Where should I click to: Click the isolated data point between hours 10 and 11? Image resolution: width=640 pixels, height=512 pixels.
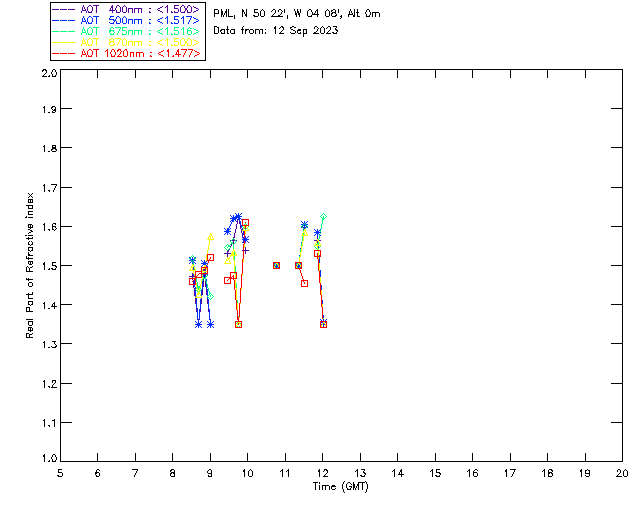point(276,265)
